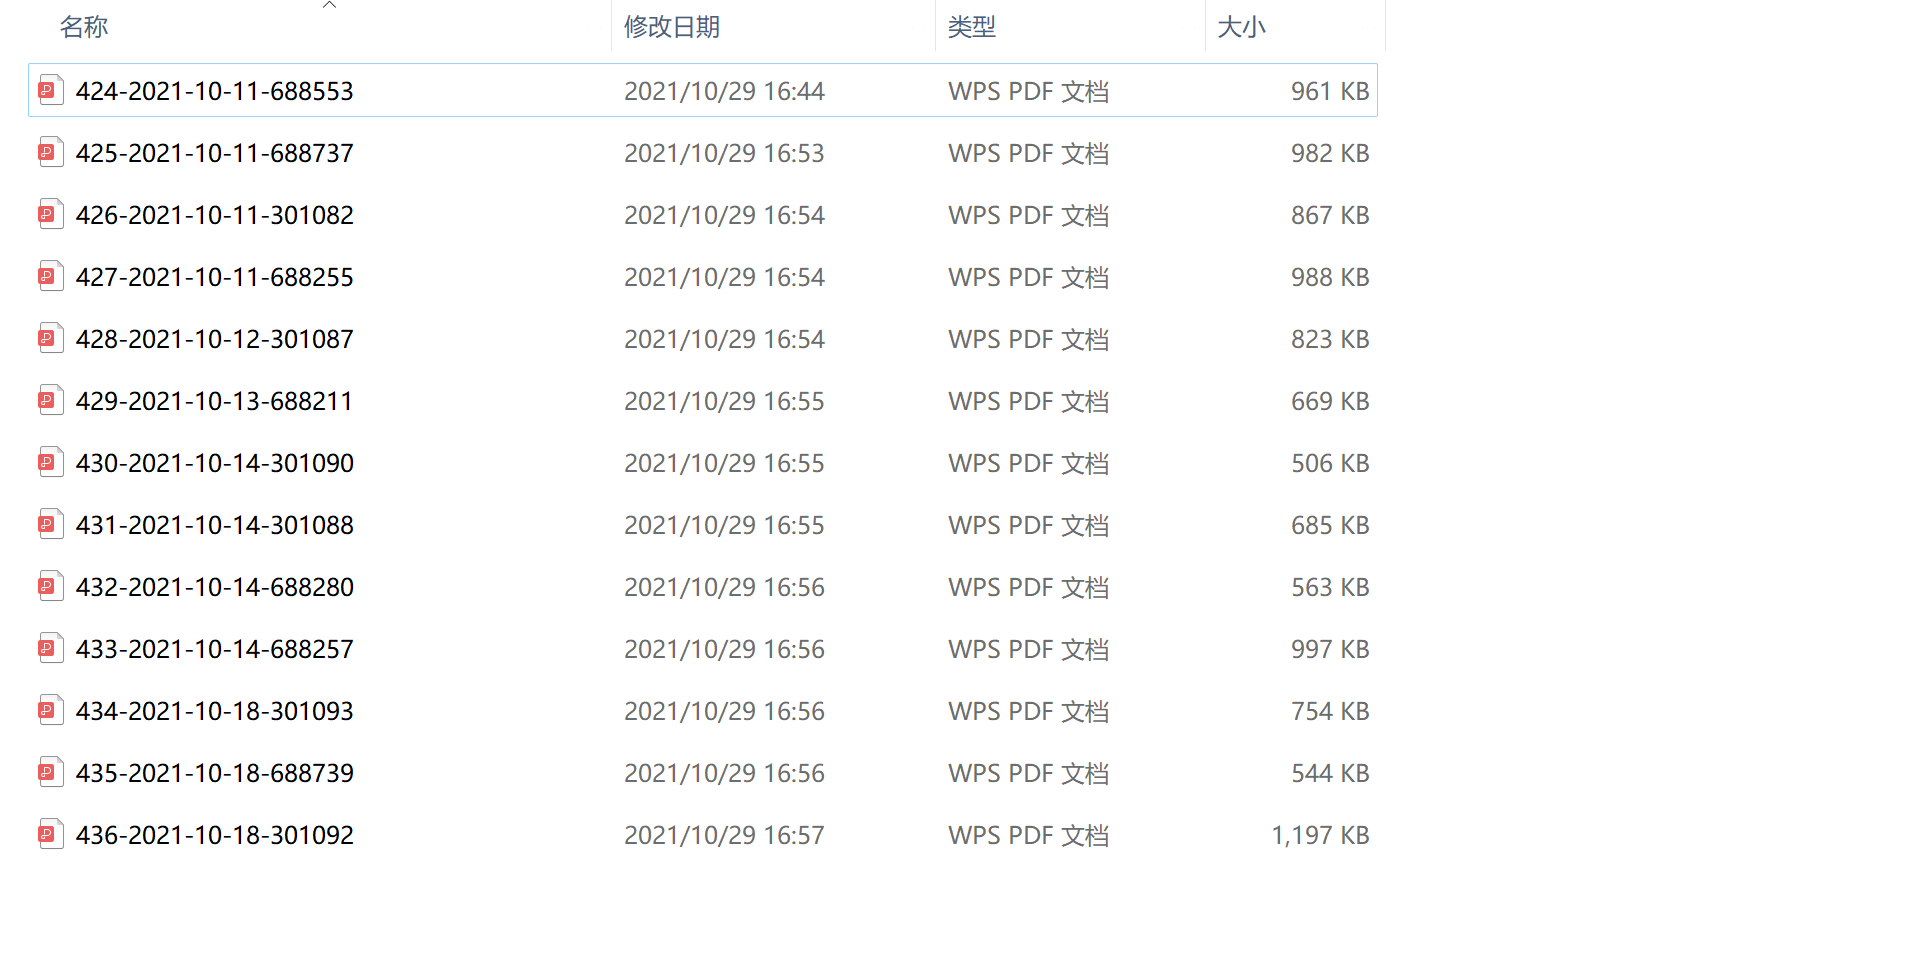The image size is (1932, 954).
Task: Click size value 506 KB
Action: click(1330, 463)
